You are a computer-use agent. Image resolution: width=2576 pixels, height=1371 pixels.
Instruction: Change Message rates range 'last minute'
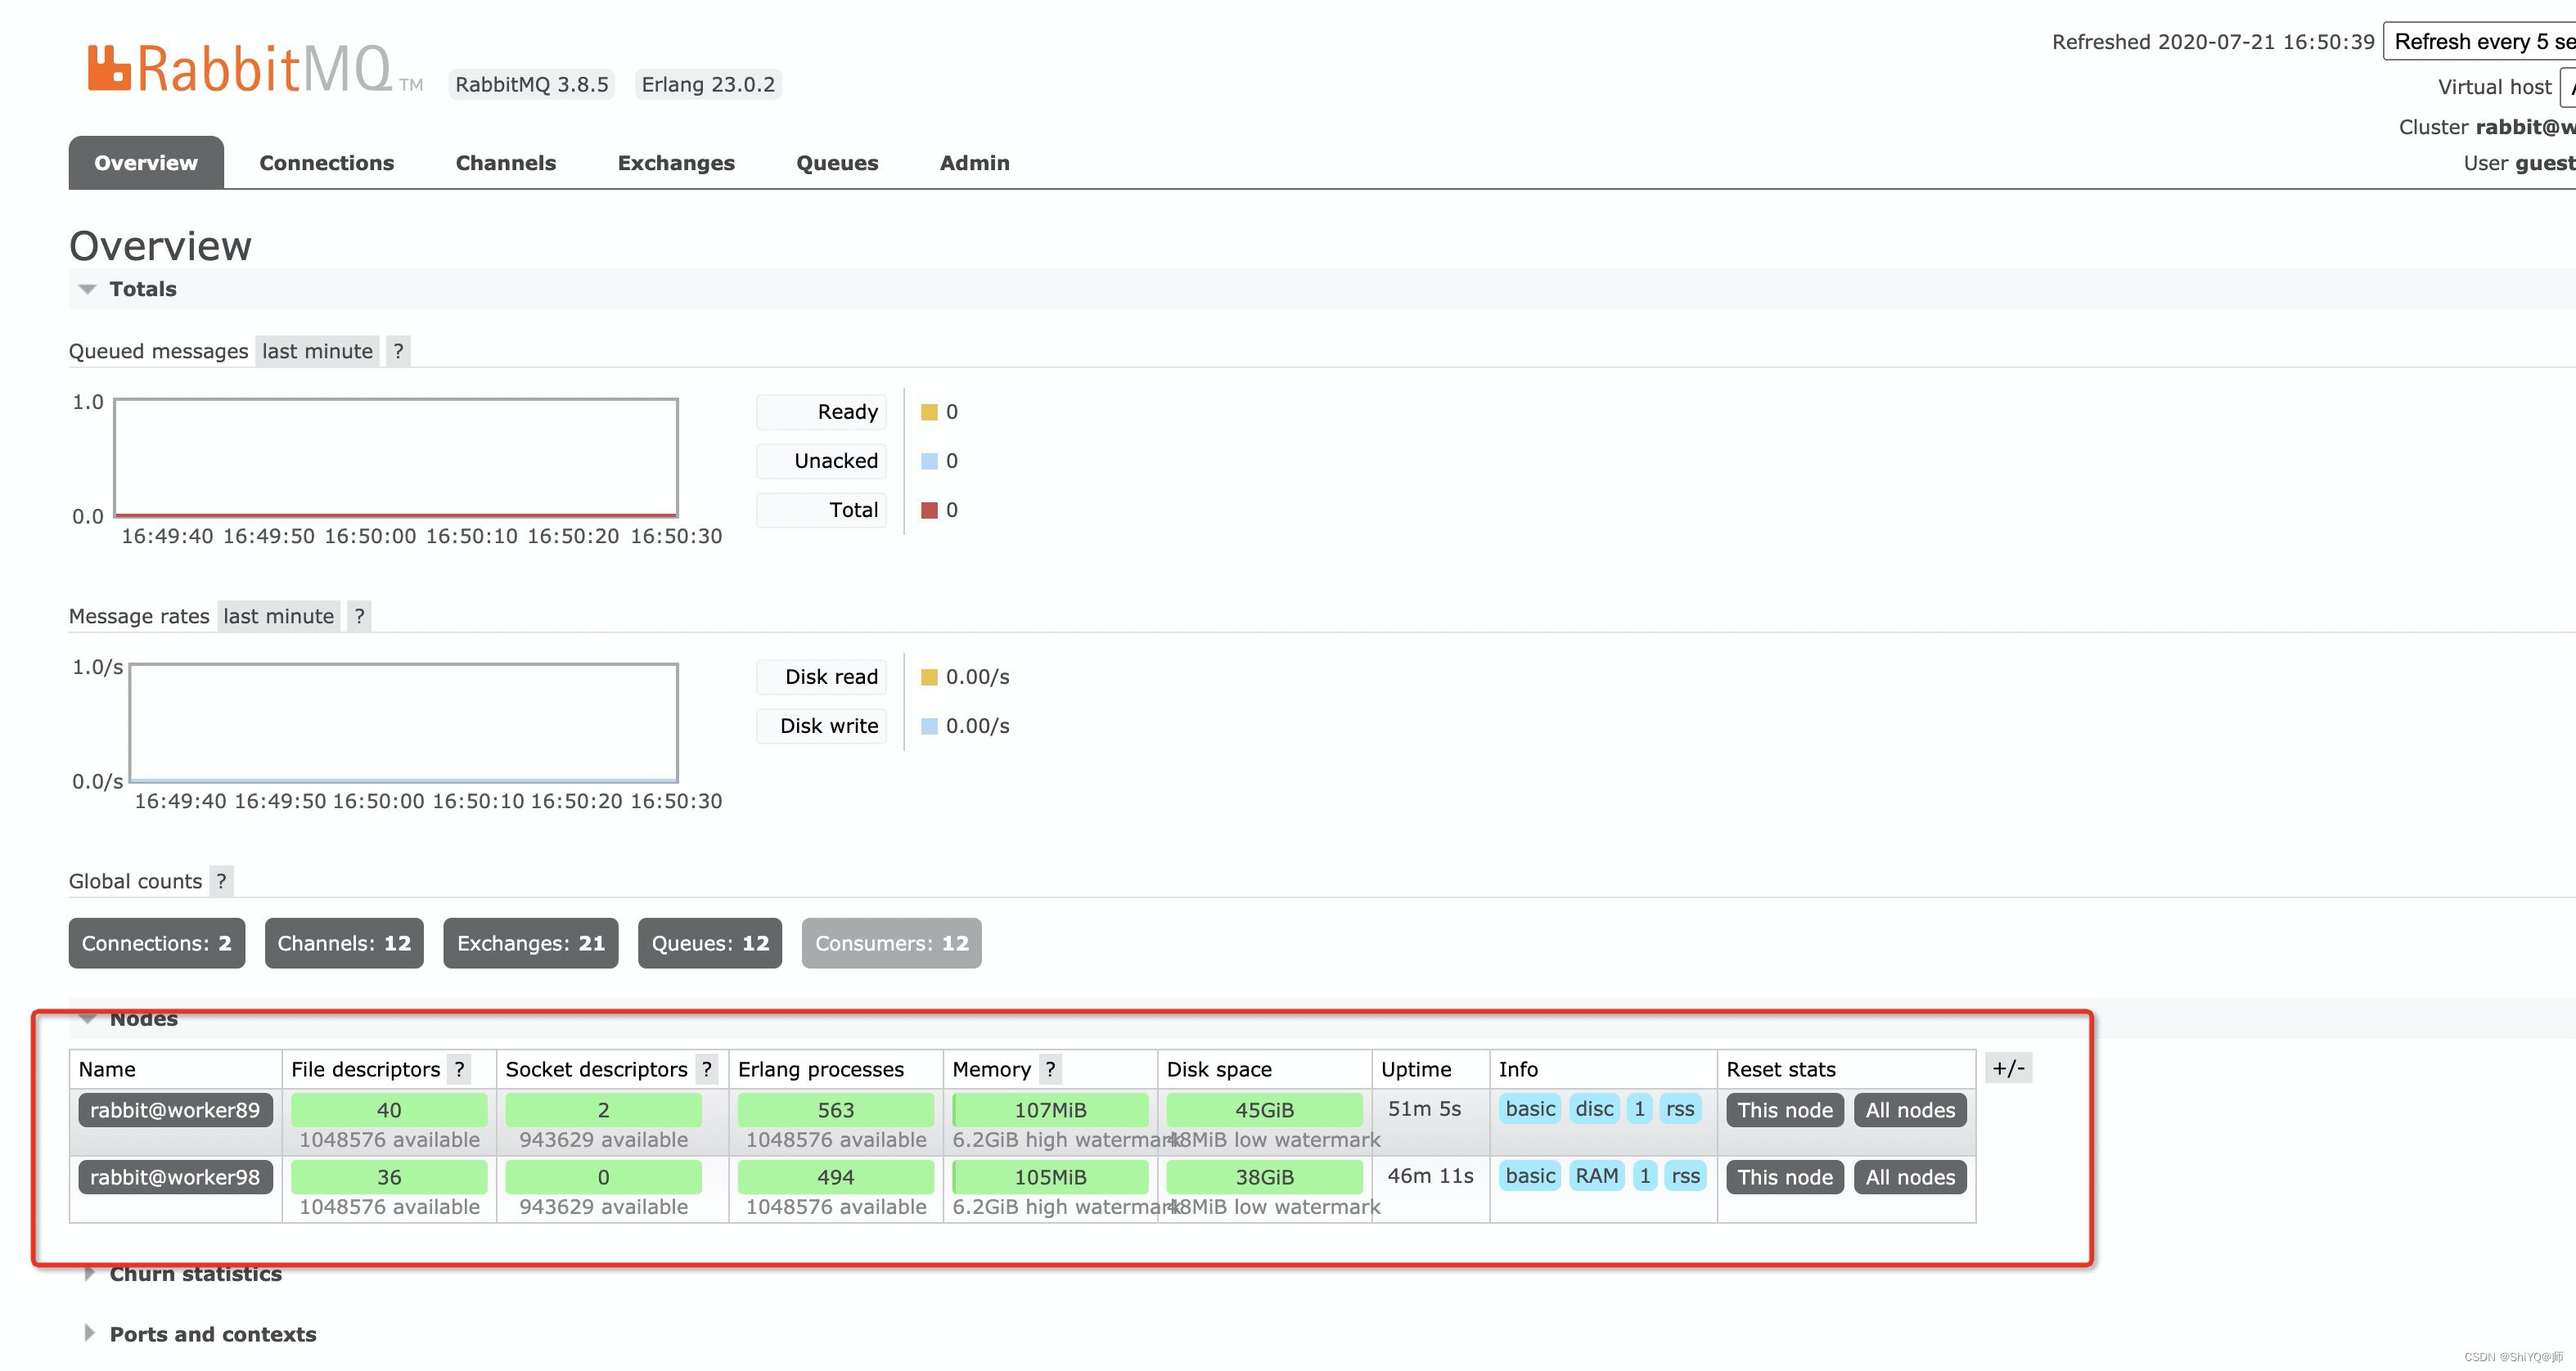tap(278, 616)
